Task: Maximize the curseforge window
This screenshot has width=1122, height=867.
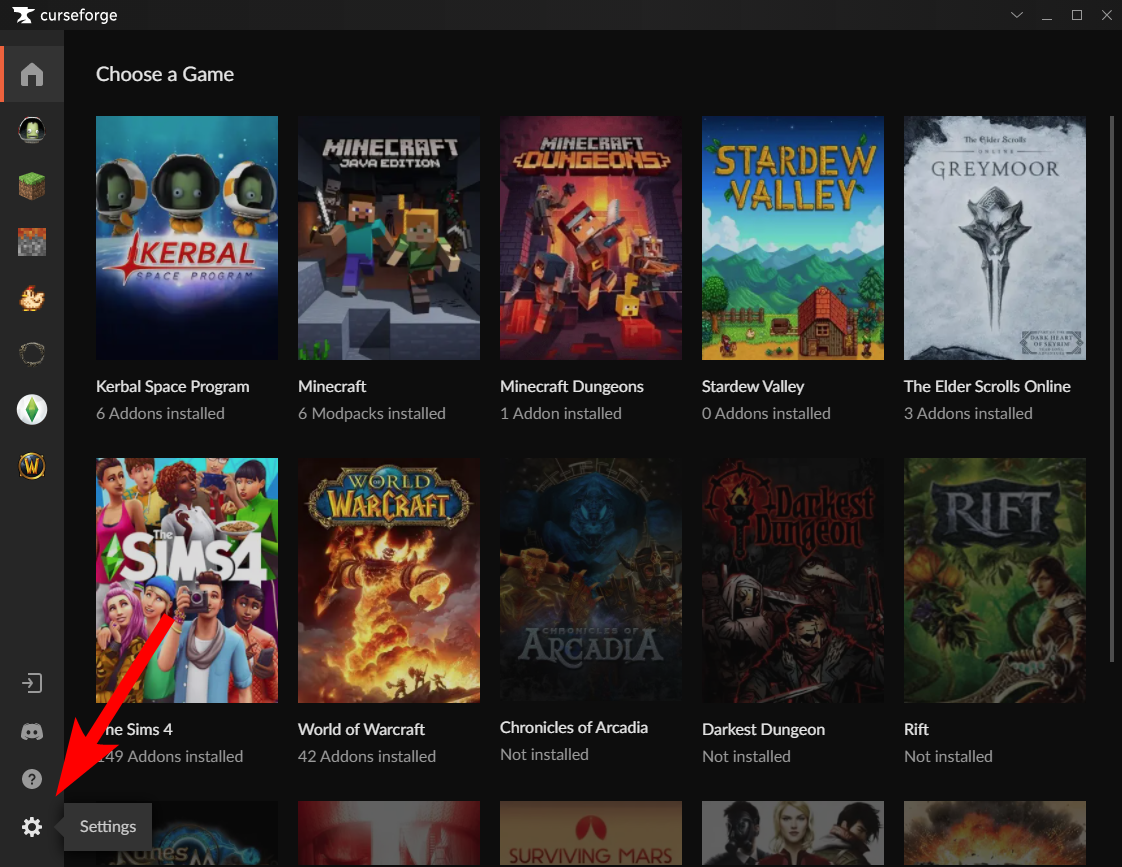Action: click(x=1077, y=15)
